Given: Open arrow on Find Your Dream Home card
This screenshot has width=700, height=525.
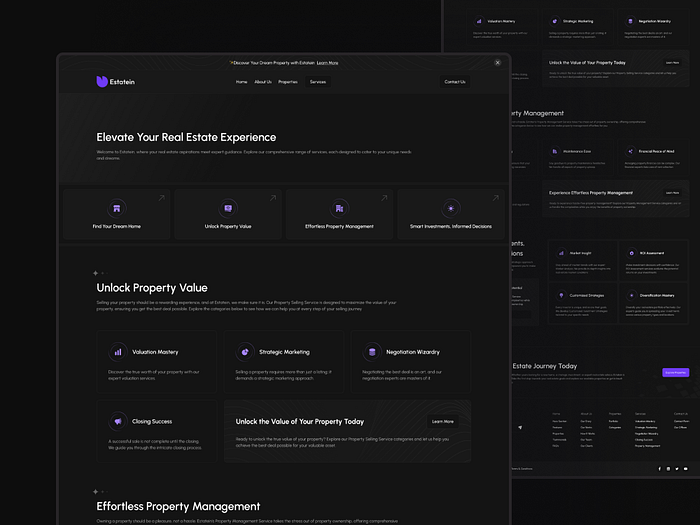Looking at the screenshot, I should (162, 198).
